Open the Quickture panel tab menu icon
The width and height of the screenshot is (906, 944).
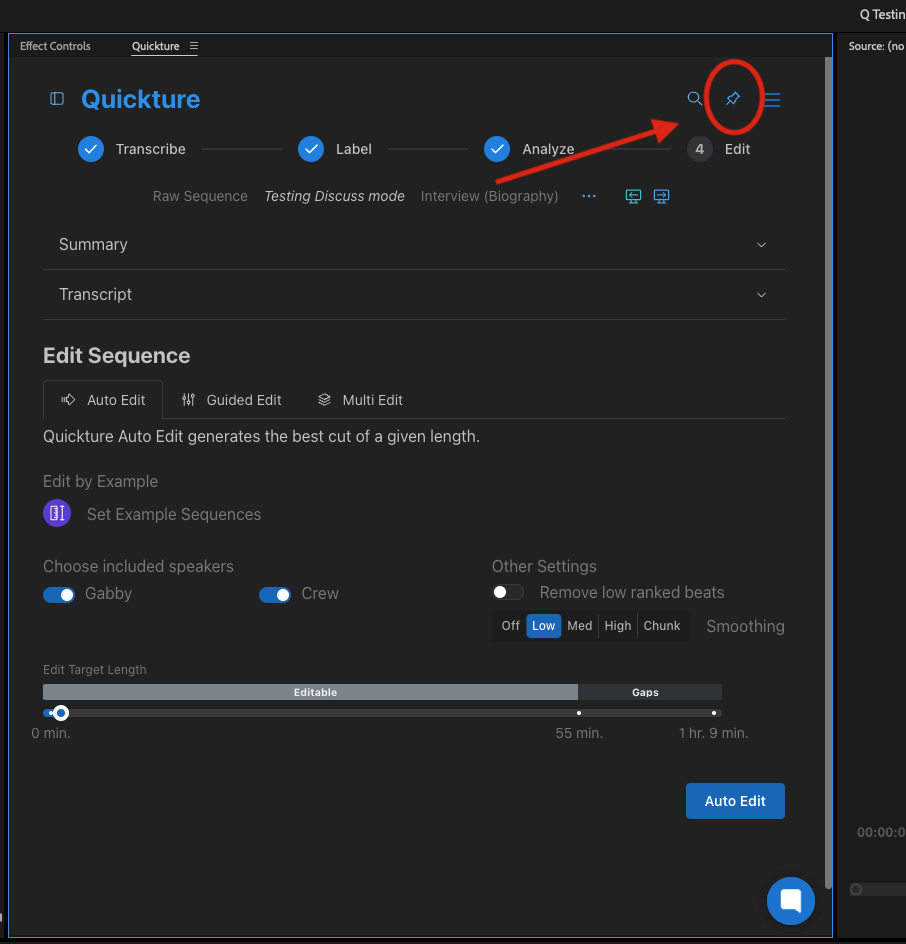coord(194,46)
